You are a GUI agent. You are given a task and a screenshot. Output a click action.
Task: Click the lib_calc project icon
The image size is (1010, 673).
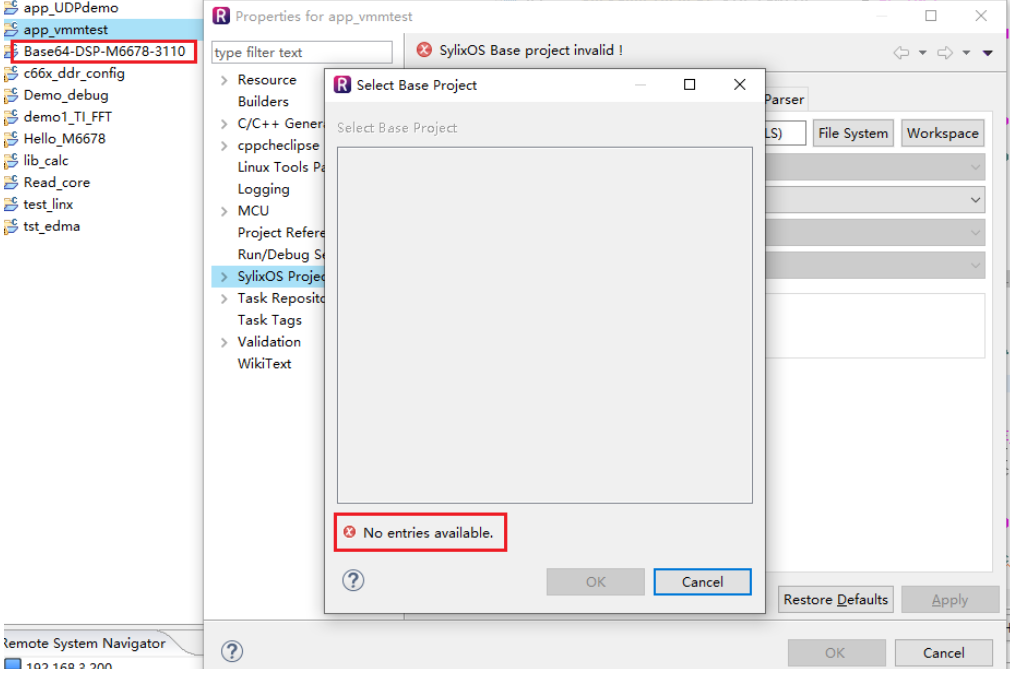11,161
